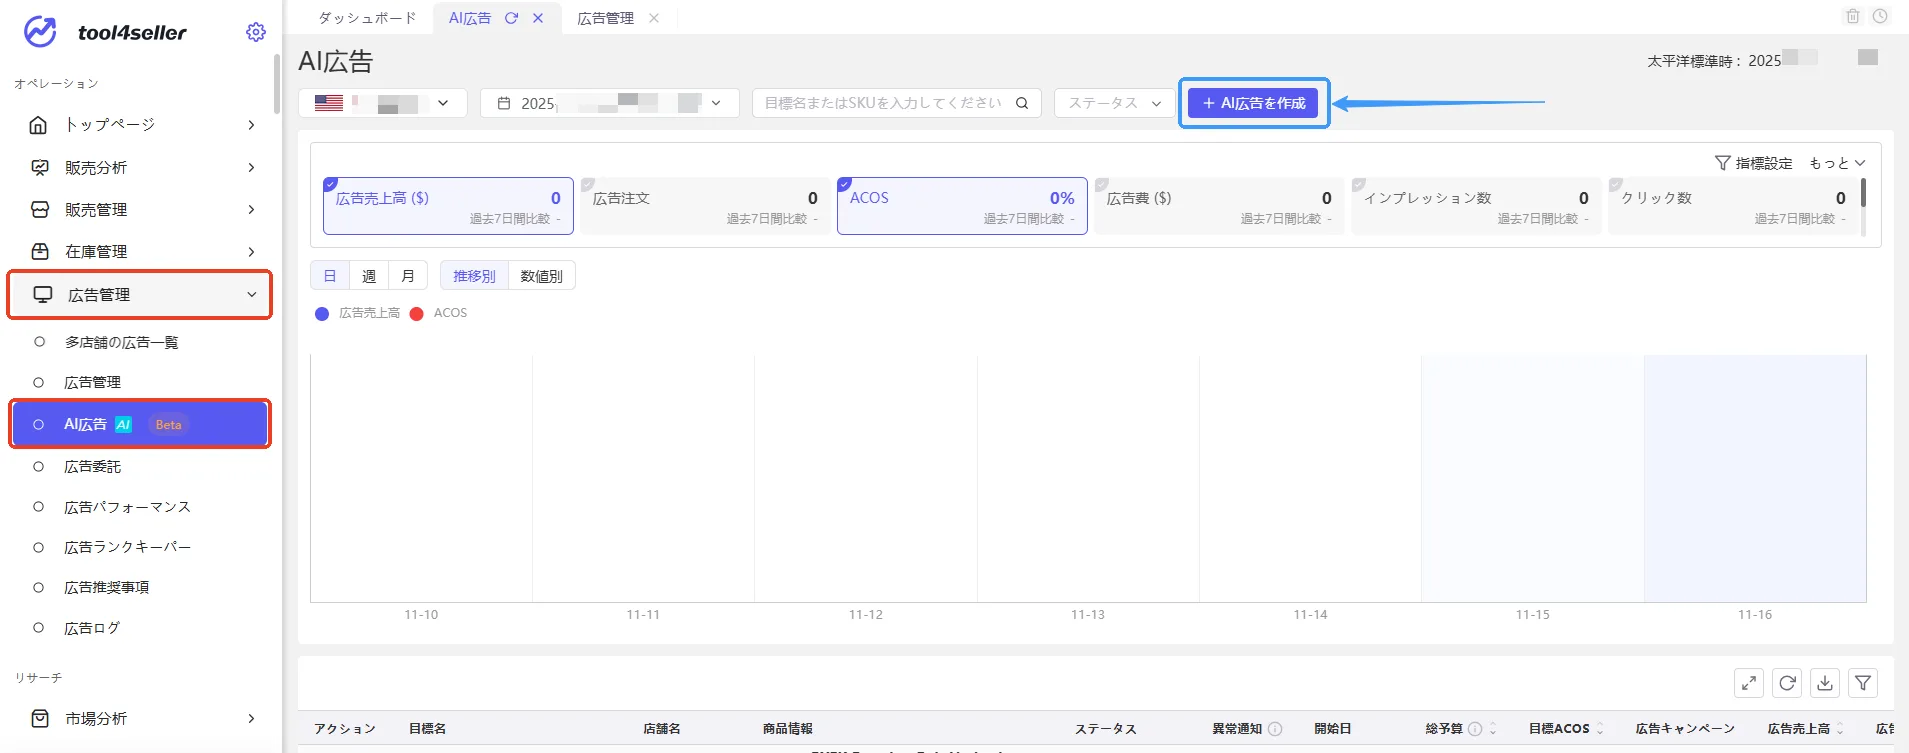Click the search magnifier icon in search box
This screenshot has height=753, width=1909.
click(x=1022, y=103)
